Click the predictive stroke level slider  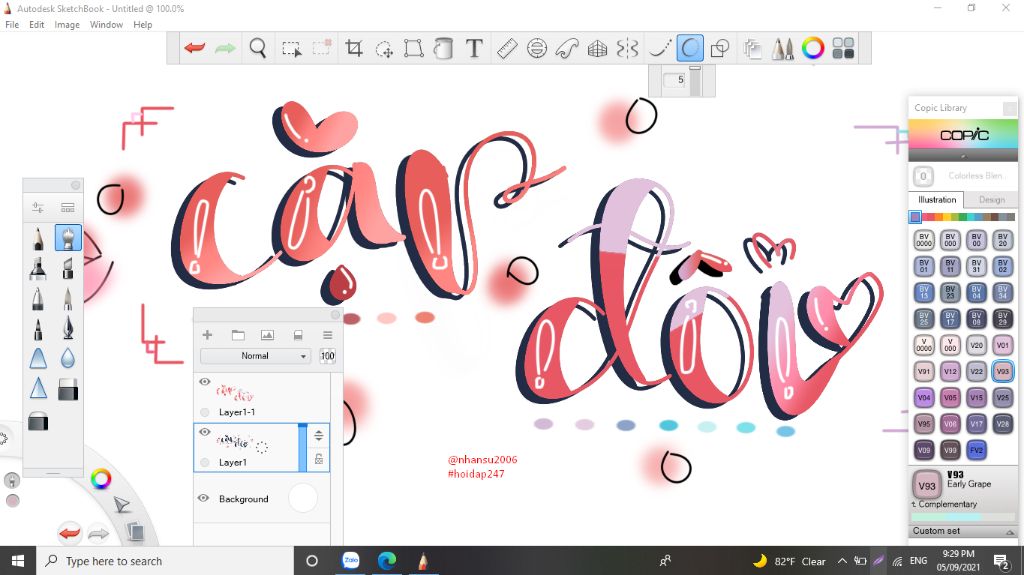pyautogui.click(x=695, y=80)
